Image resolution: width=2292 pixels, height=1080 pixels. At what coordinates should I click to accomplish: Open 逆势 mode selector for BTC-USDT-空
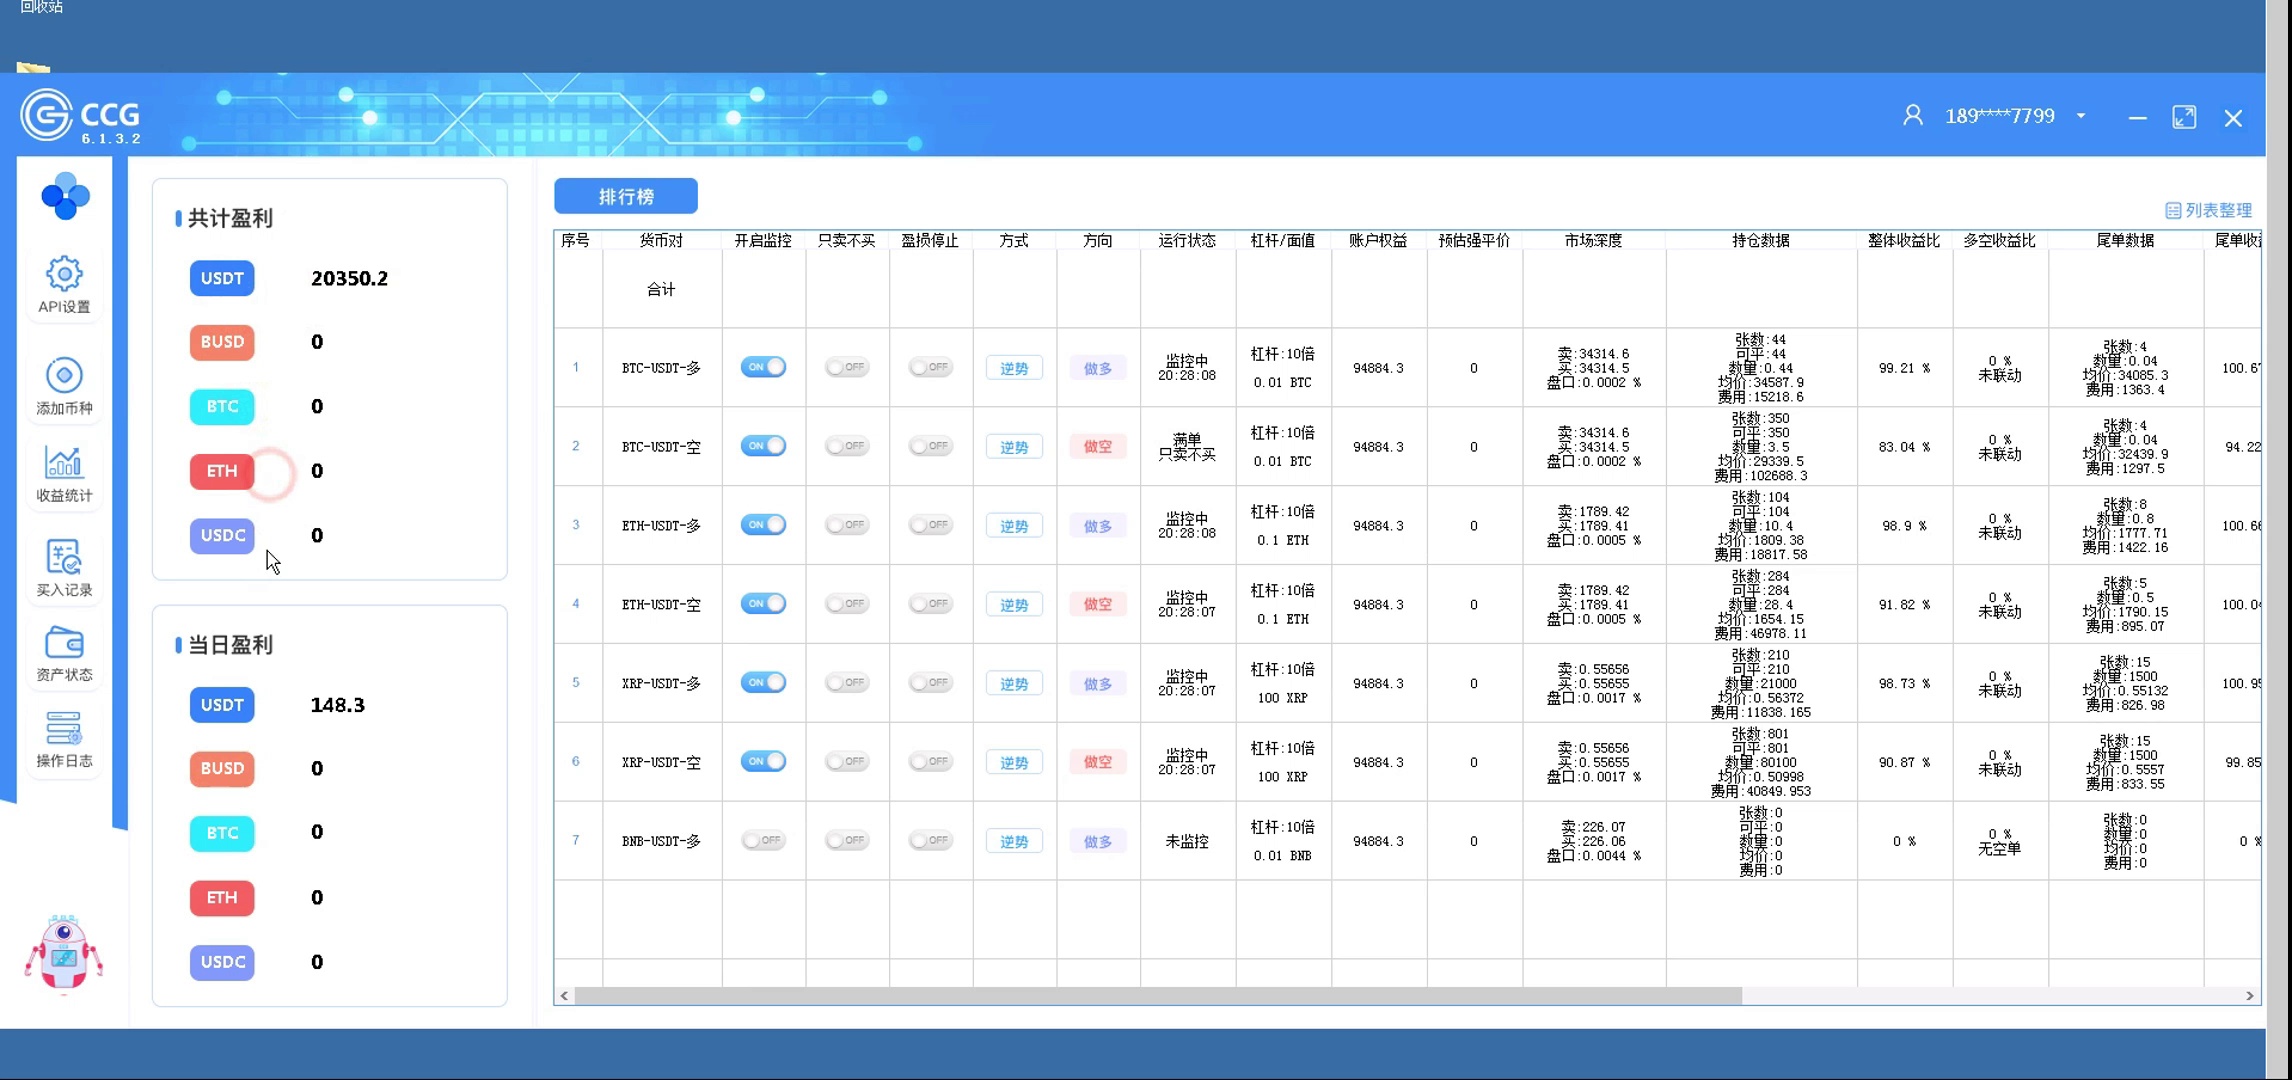[1014, 447]
